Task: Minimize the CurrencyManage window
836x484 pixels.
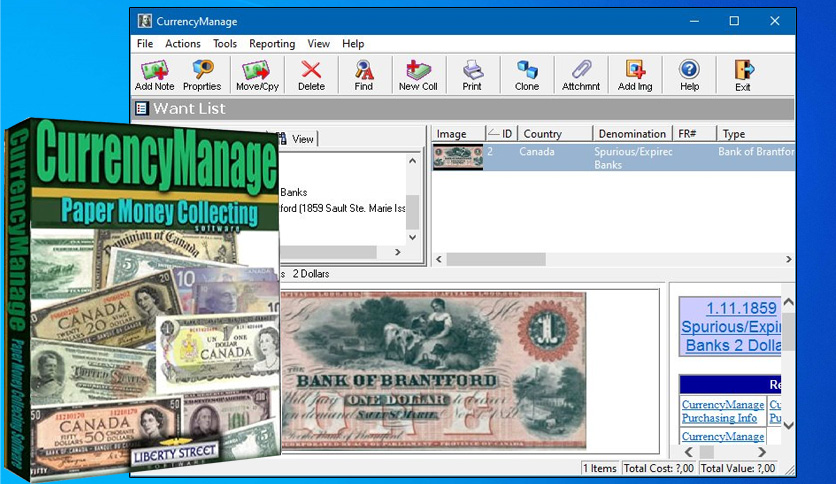Action: tap(694, 21)
